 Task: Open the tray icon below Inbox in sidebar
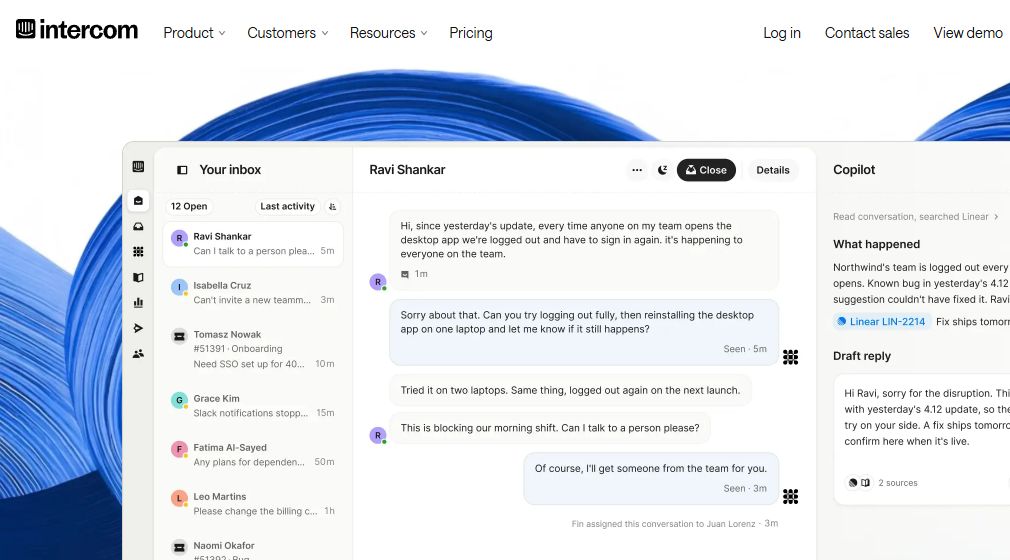pos(138,226)
